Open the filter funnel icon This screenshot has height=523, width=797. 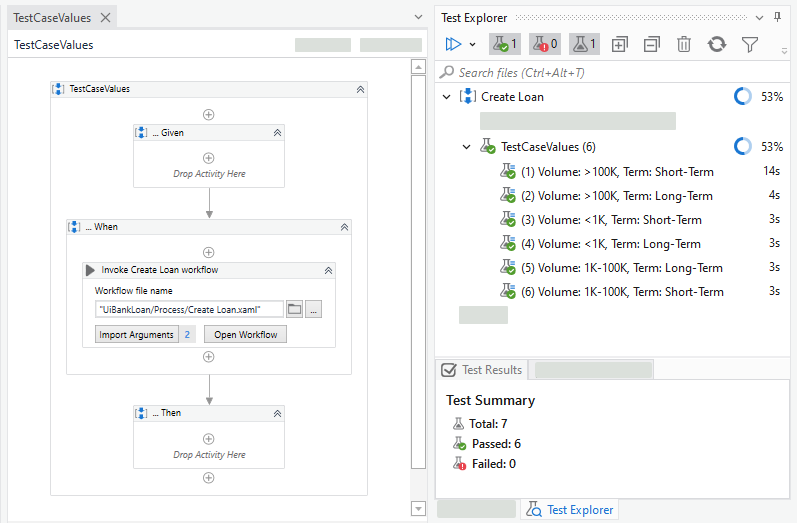[x=749, y=44]
